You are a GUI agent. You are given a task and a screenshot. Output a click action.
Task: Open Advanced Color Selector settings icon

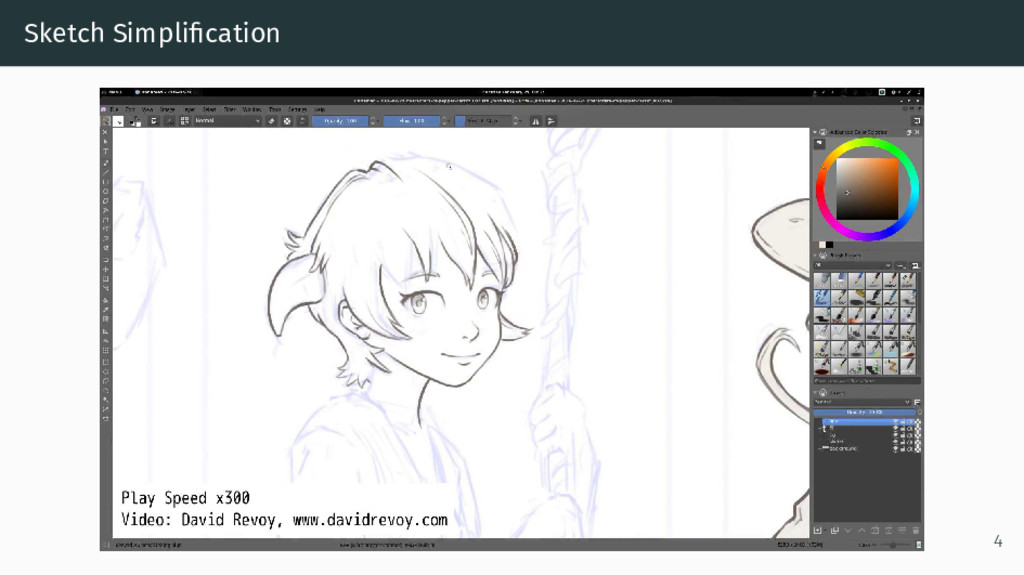coord(820,144)
